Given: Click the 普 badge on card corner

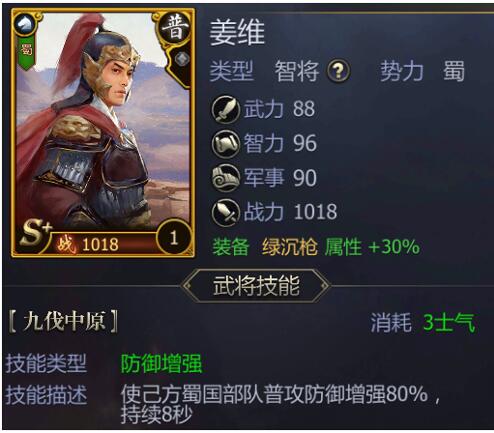Looking at the screenshot, I should click(175, 29).
